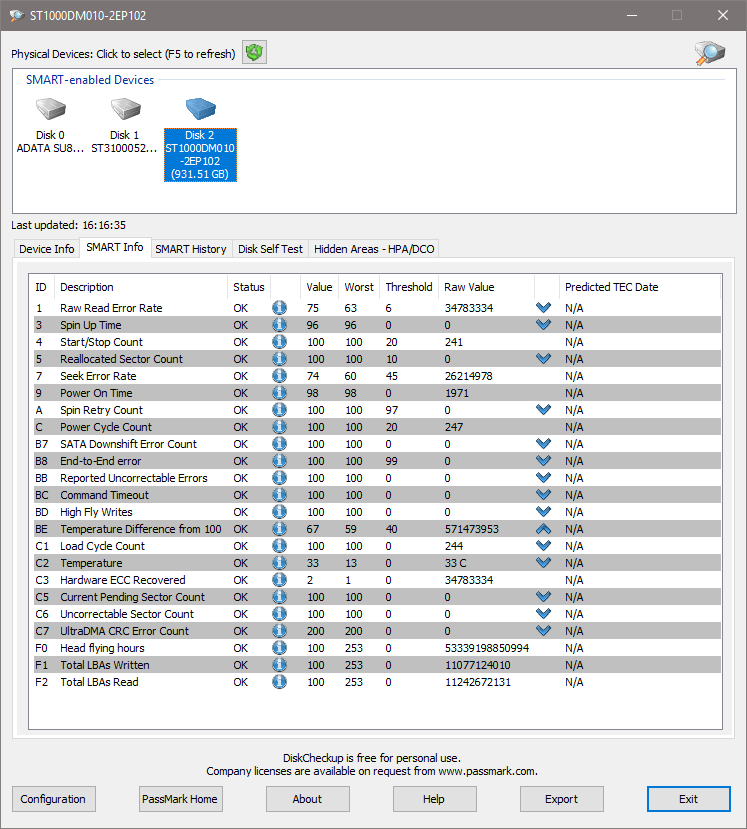Click raw value 53339198850994

[x=487, y=648]
